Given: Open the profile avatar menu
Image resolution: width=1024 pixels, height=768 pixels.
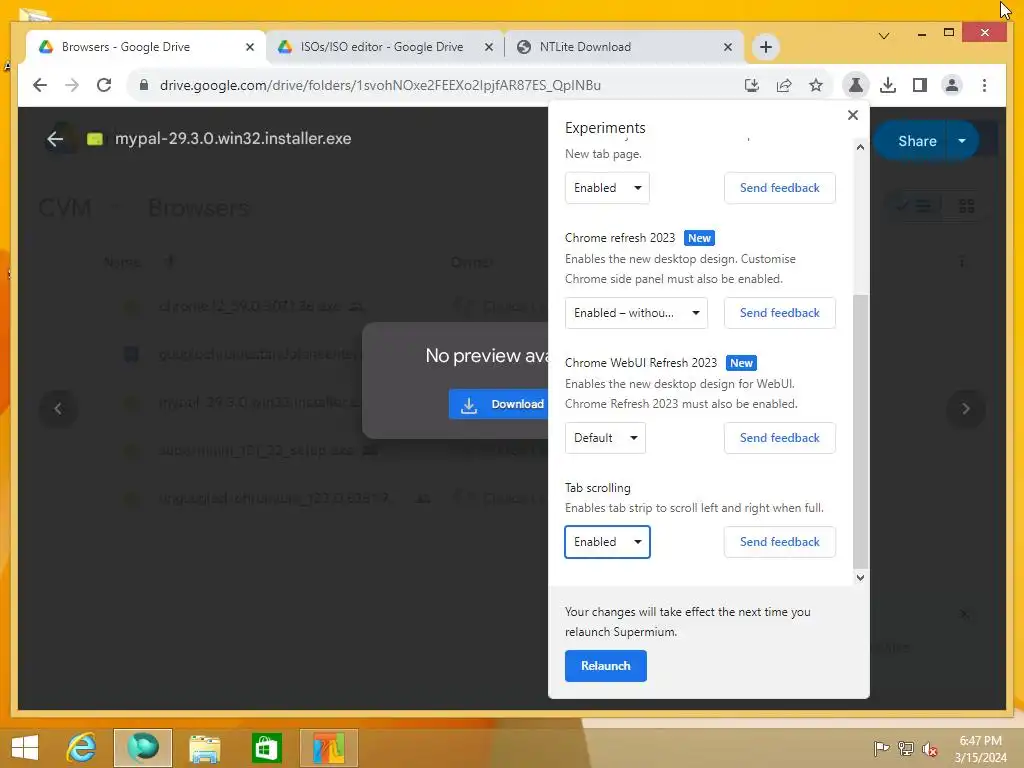Looking at the screenshot, I should point(952,85).
